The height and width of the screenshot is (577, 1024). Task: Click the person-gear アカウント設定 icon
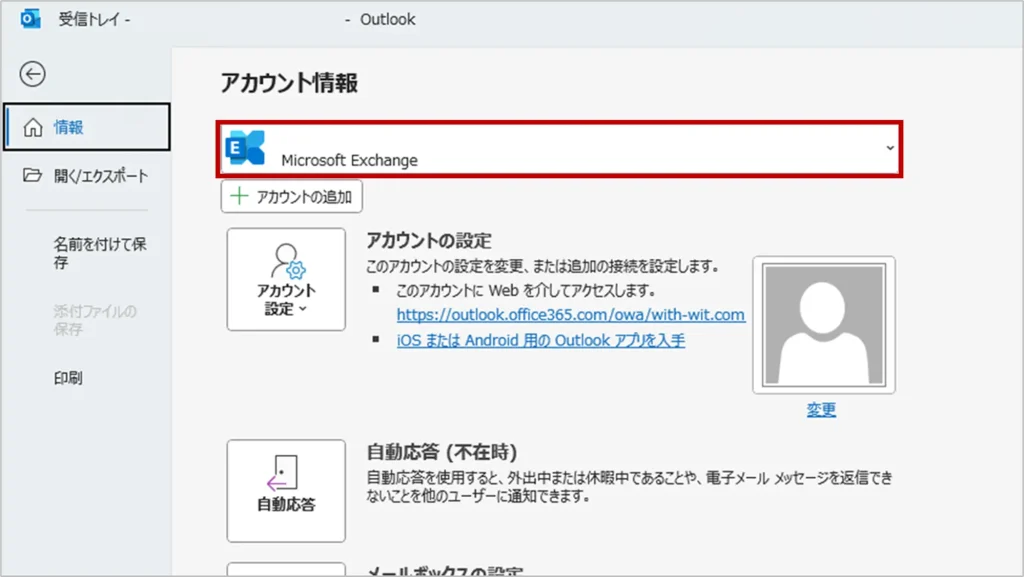click(287, 261)
